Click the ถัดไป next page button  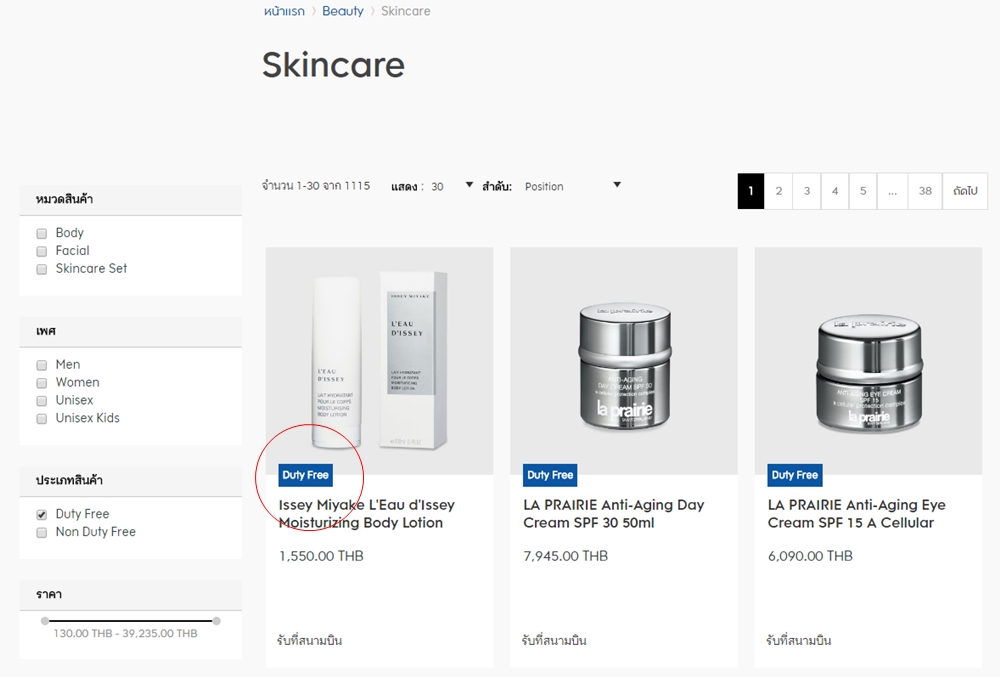[965, 191]
